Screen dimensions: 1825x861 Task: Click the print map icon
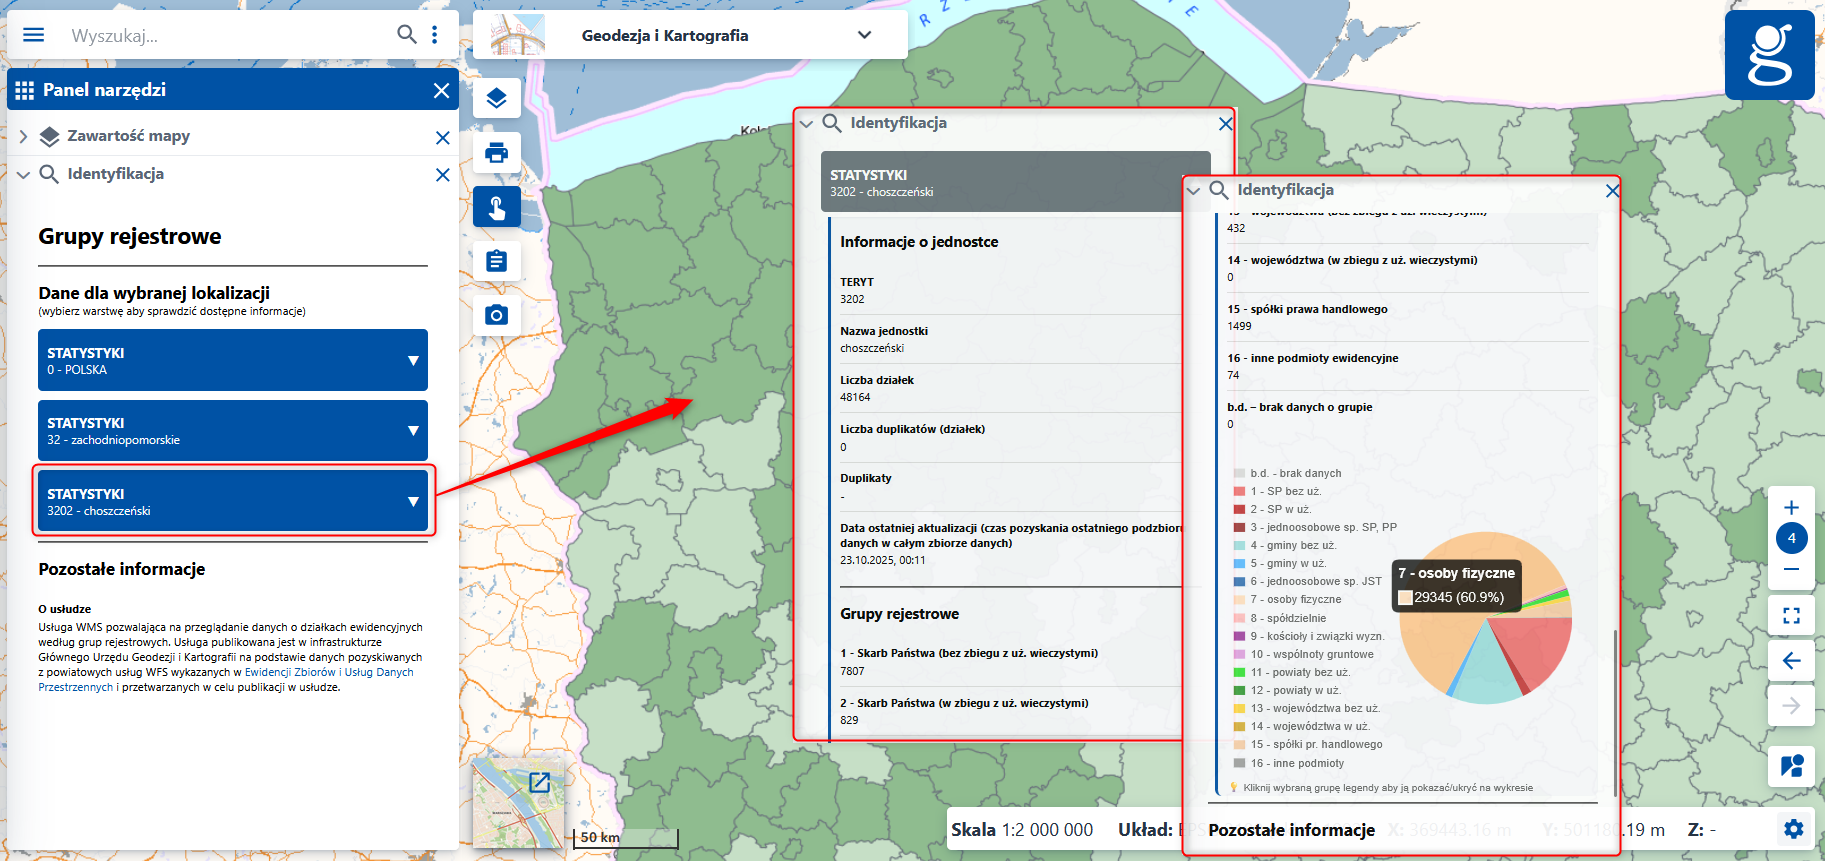coord(497,153)
